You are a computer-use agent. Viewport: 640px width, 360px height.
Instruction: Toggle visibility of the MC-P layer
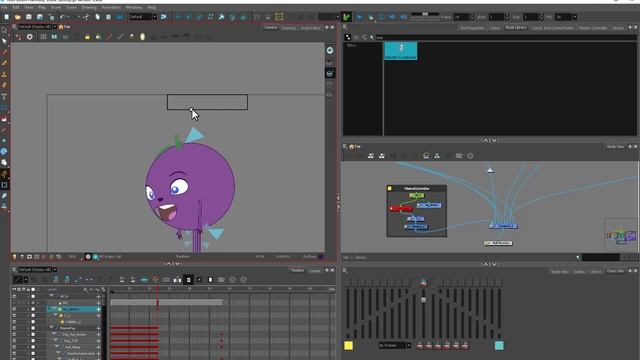pos(14,296)
